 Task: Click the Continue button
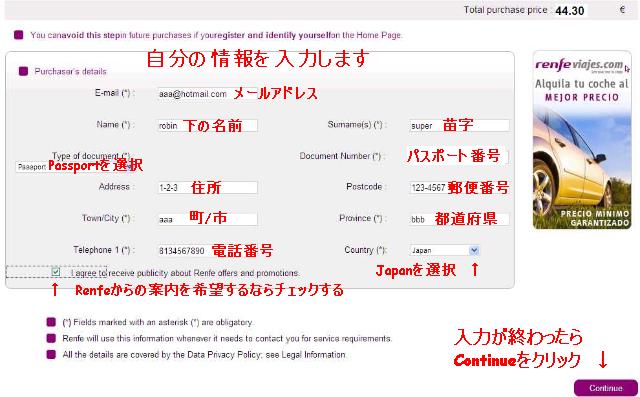(606, 388)
